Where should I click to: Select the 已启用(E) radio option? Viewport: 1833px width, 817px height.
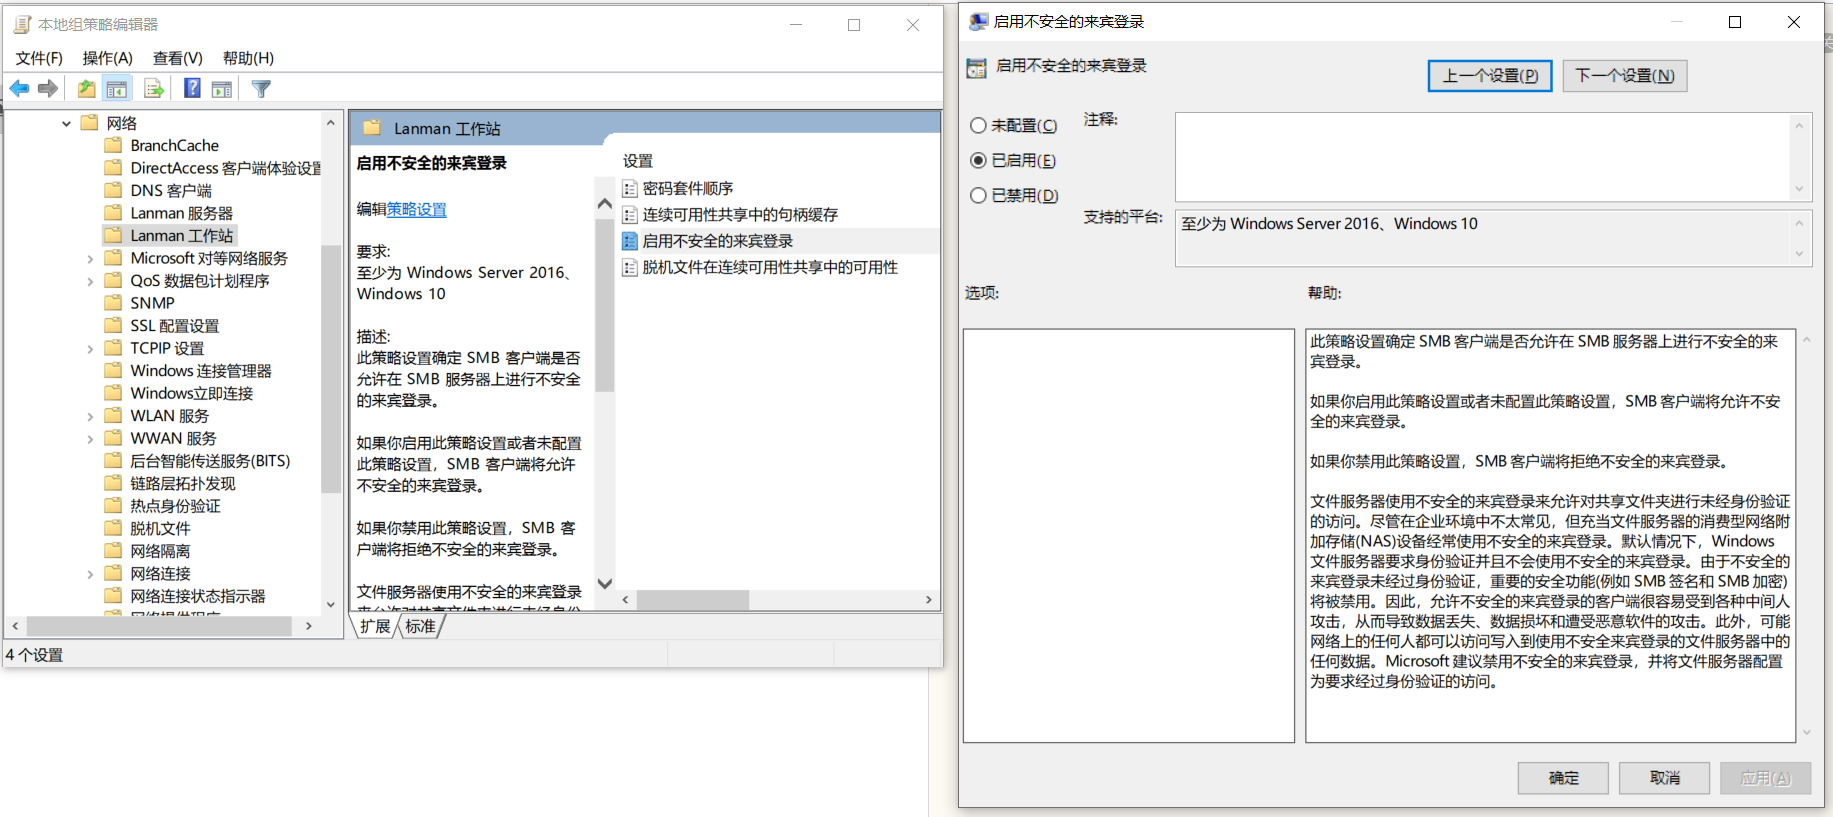click(x=978, y=161)
